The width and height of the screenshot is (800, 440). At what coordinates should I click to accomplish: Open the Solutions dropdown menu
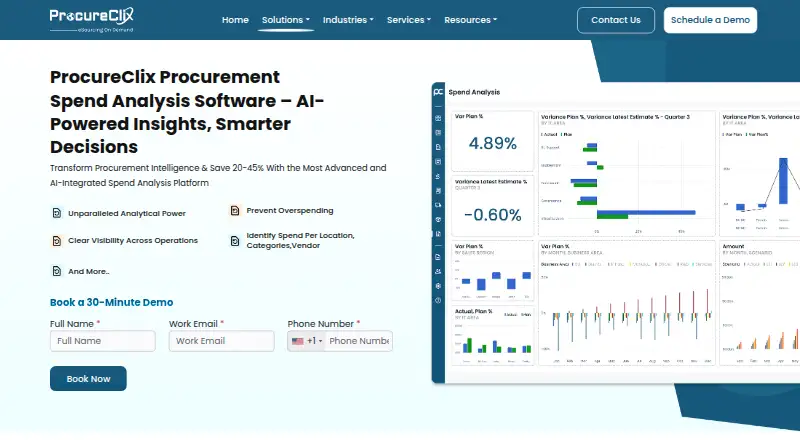click(286, 20)
